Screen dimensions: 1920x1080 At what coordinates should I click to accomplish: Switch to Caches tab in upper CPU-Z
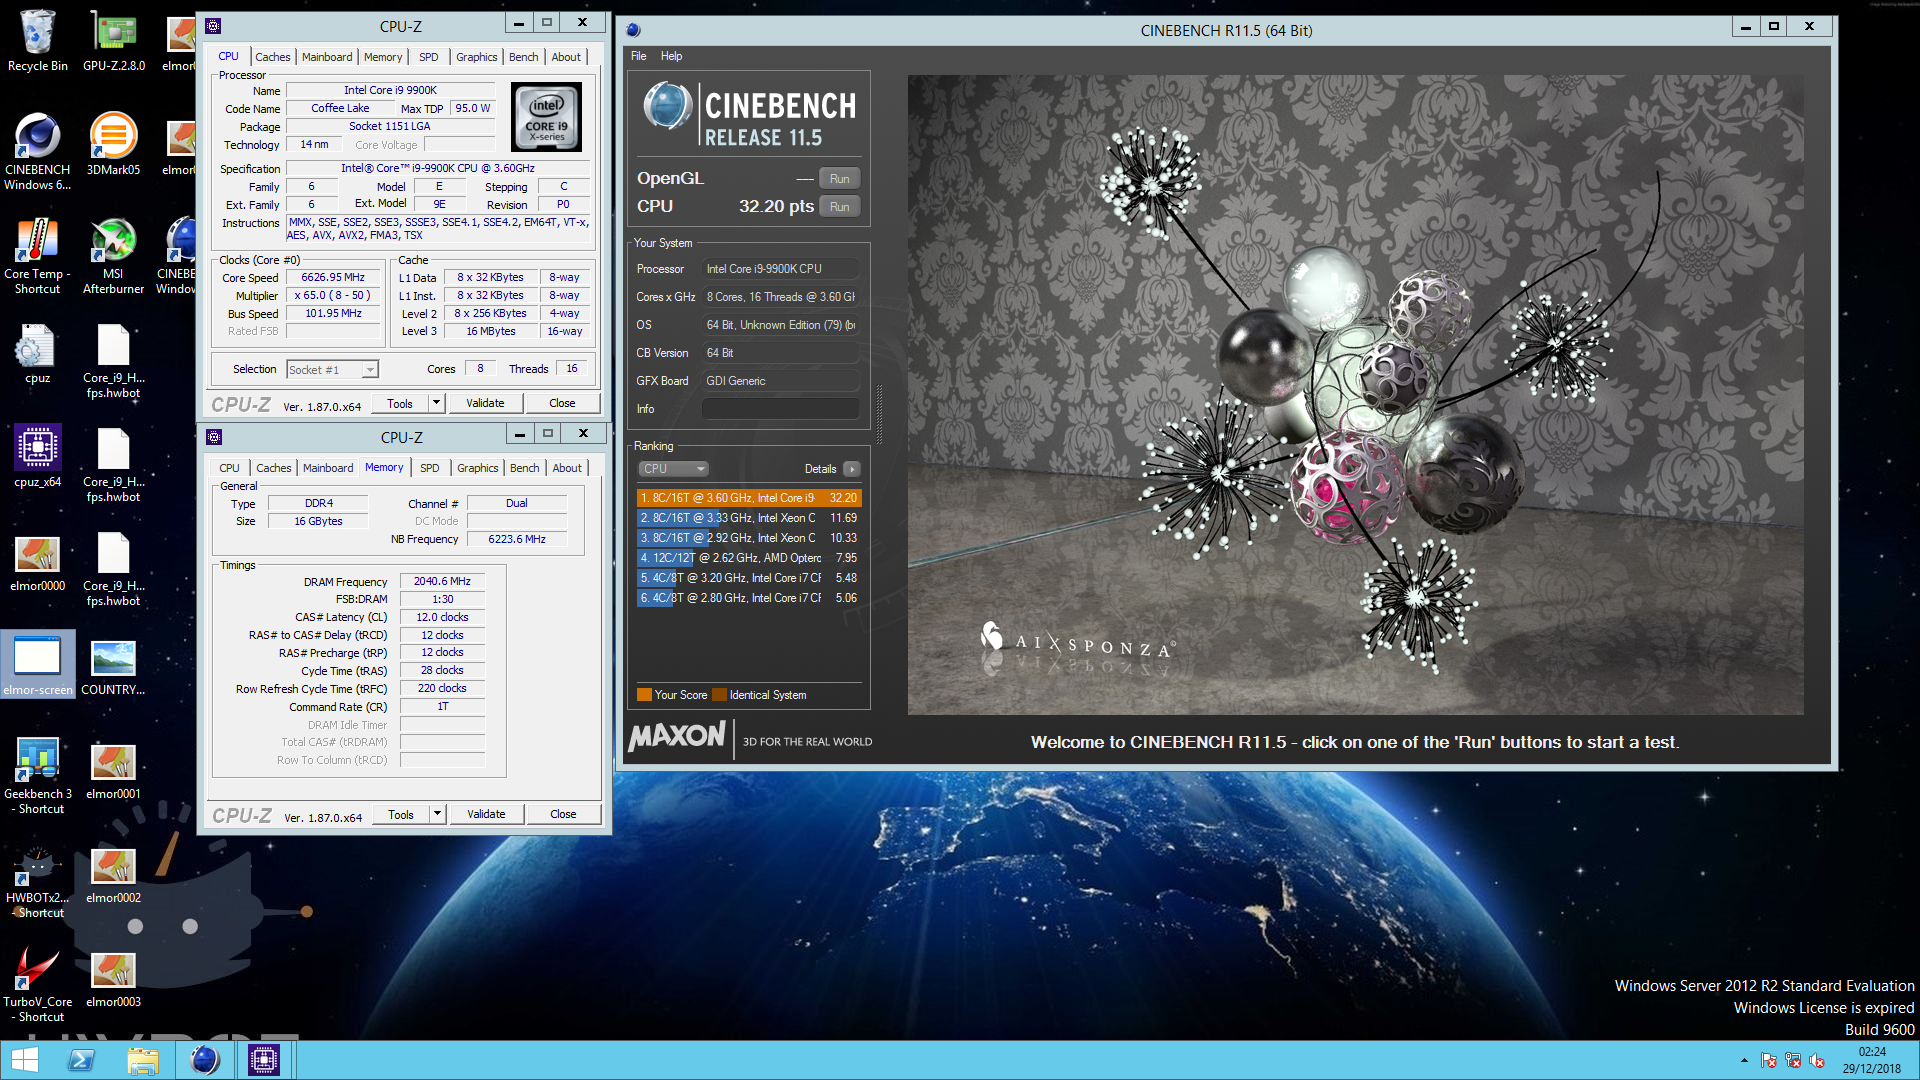point(272,57)
